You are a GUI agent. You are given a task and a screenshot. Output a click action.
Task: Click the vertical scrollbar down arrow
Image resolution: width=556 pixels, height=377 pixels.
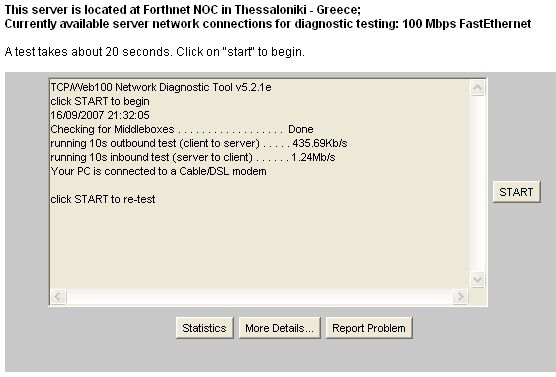tap(477, 279)
